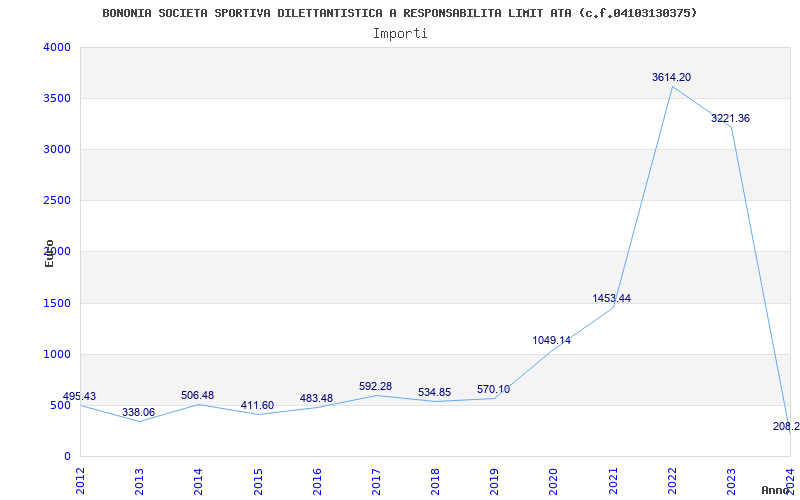Click the 411.60 data label

click(x=257, y=406)
